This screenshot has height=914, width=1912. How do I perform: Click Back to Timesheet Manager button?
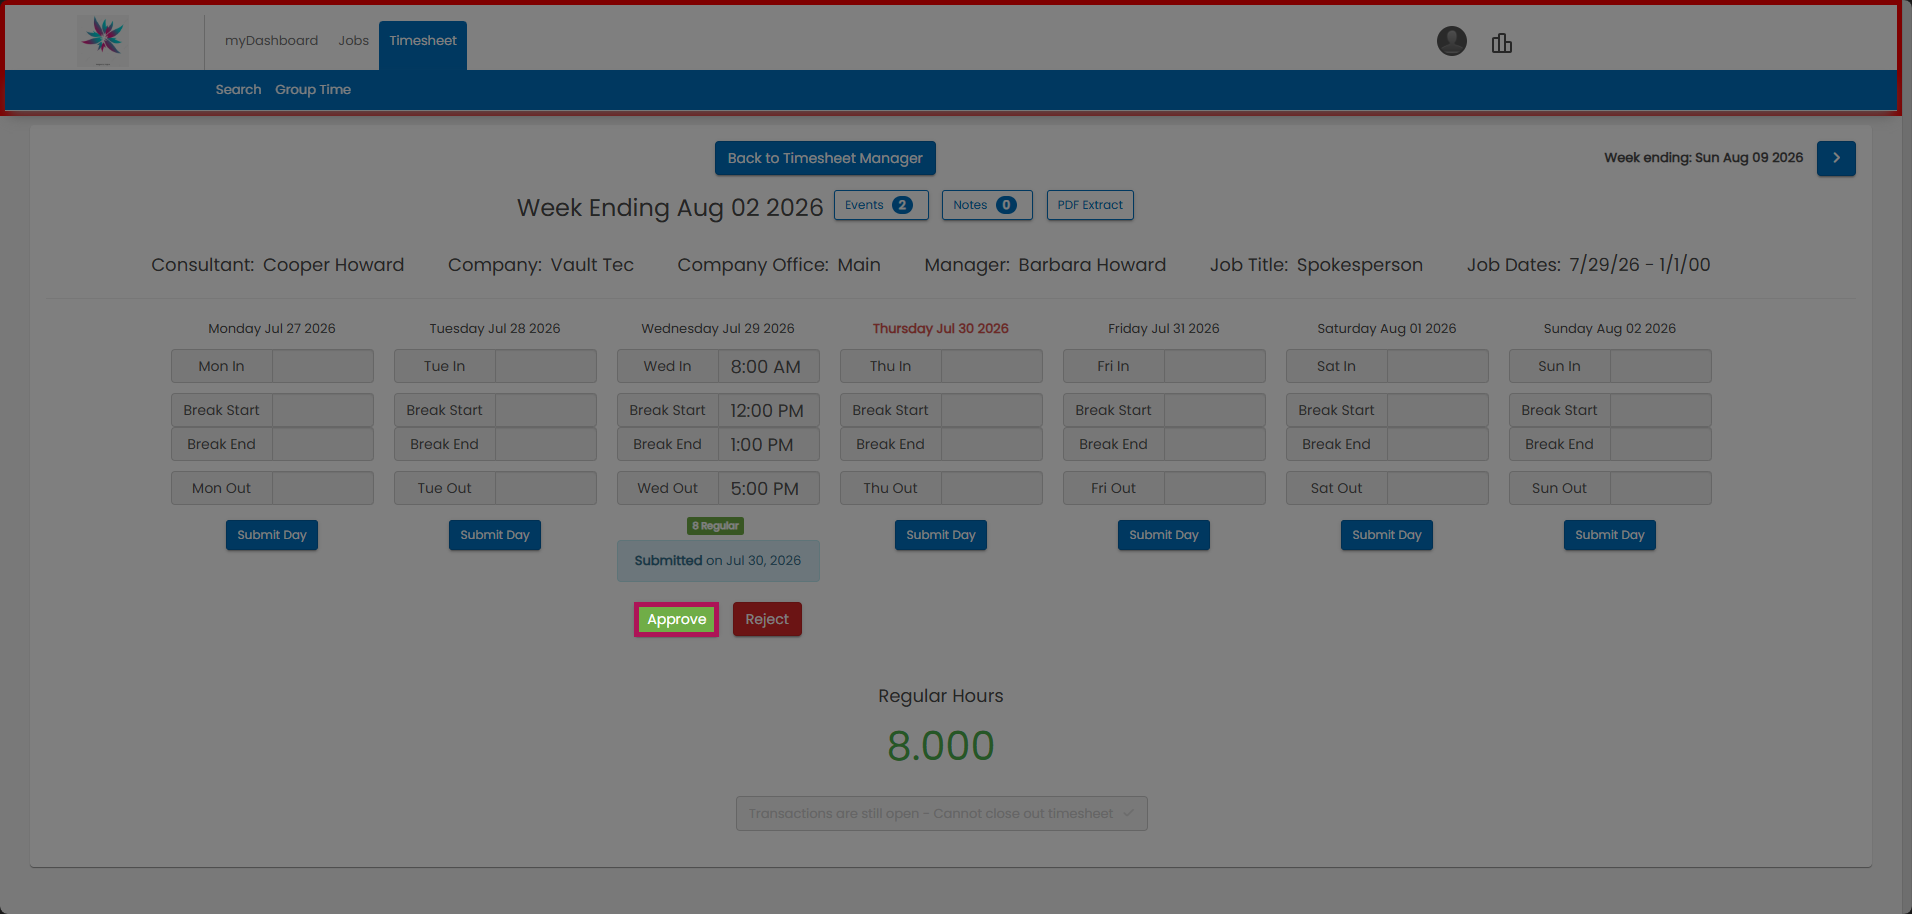(825, 158)
